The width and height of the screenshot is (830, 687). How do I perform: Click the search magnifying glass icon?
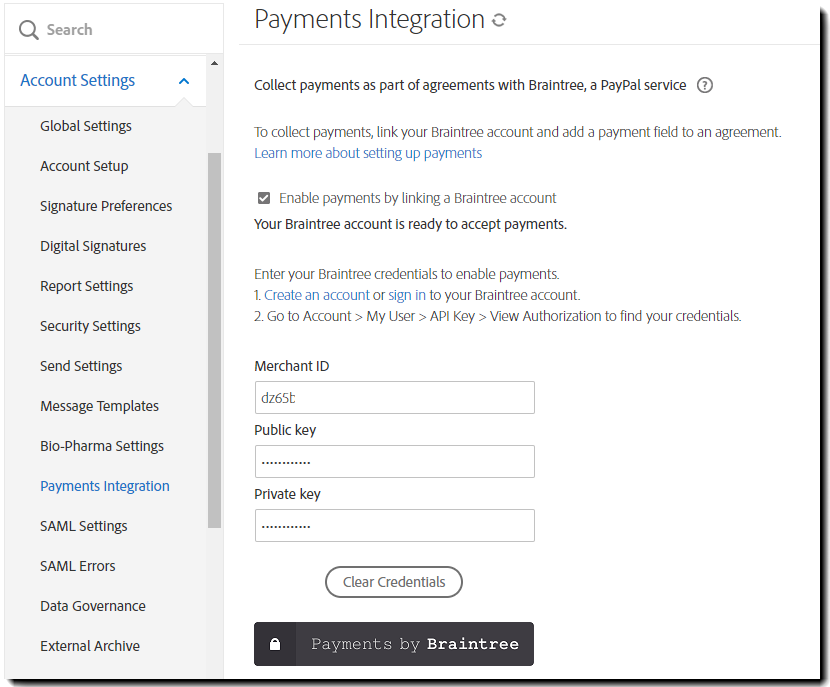click(x=28, y=29)
